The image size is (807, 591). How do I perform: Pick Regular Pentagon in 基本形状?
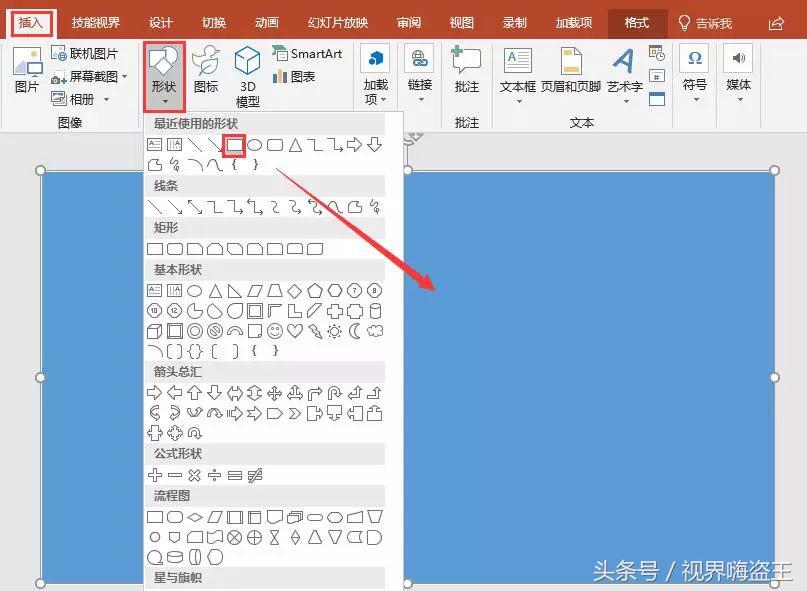click(x=314, y=291)
